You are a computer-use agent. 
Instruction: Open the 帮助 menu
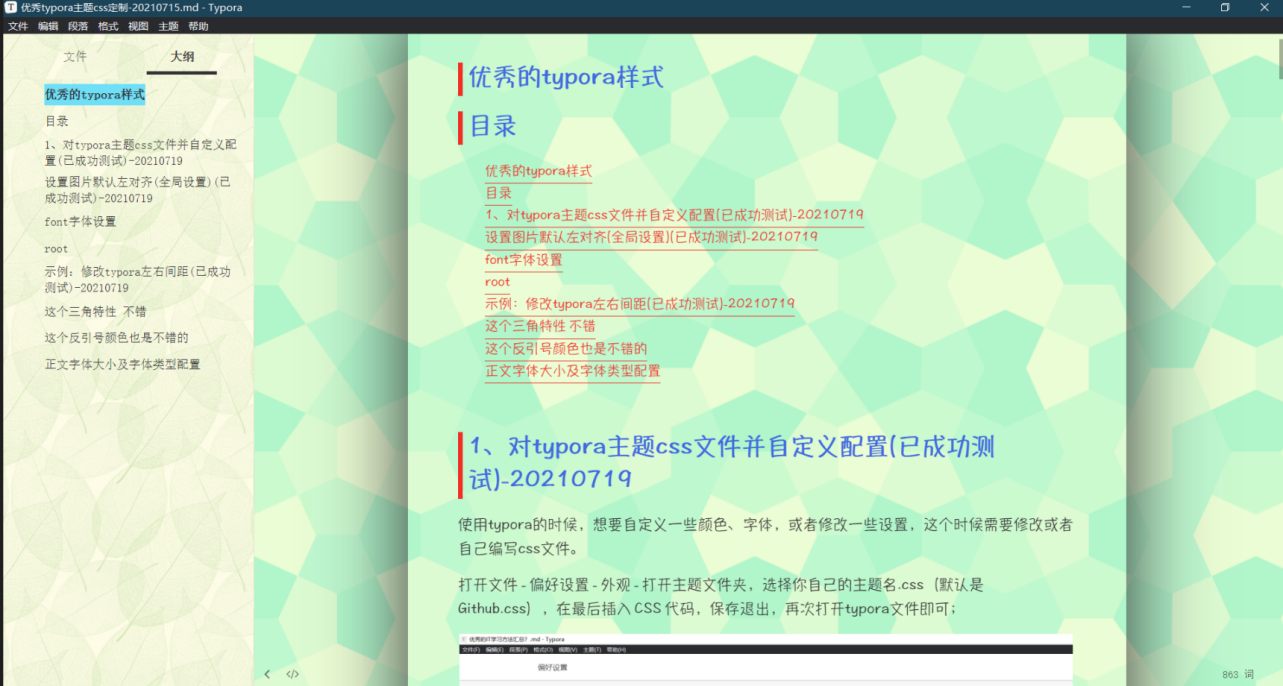point(198,26)
